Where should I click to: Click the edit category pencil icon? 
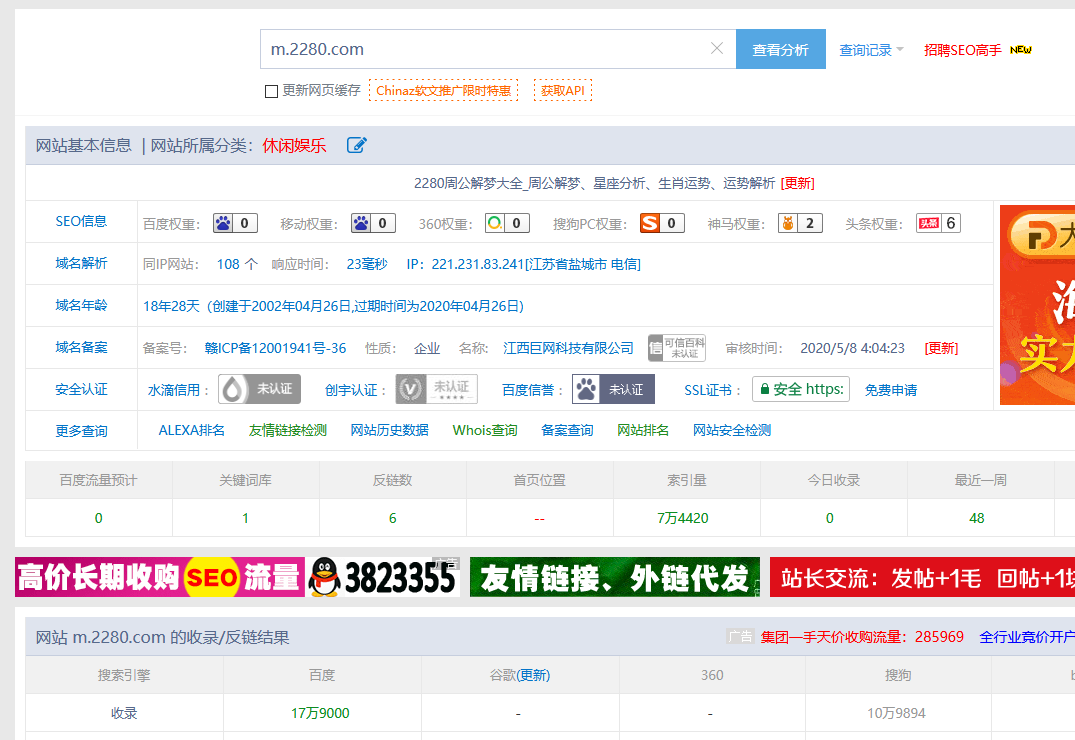coord(357,145)
